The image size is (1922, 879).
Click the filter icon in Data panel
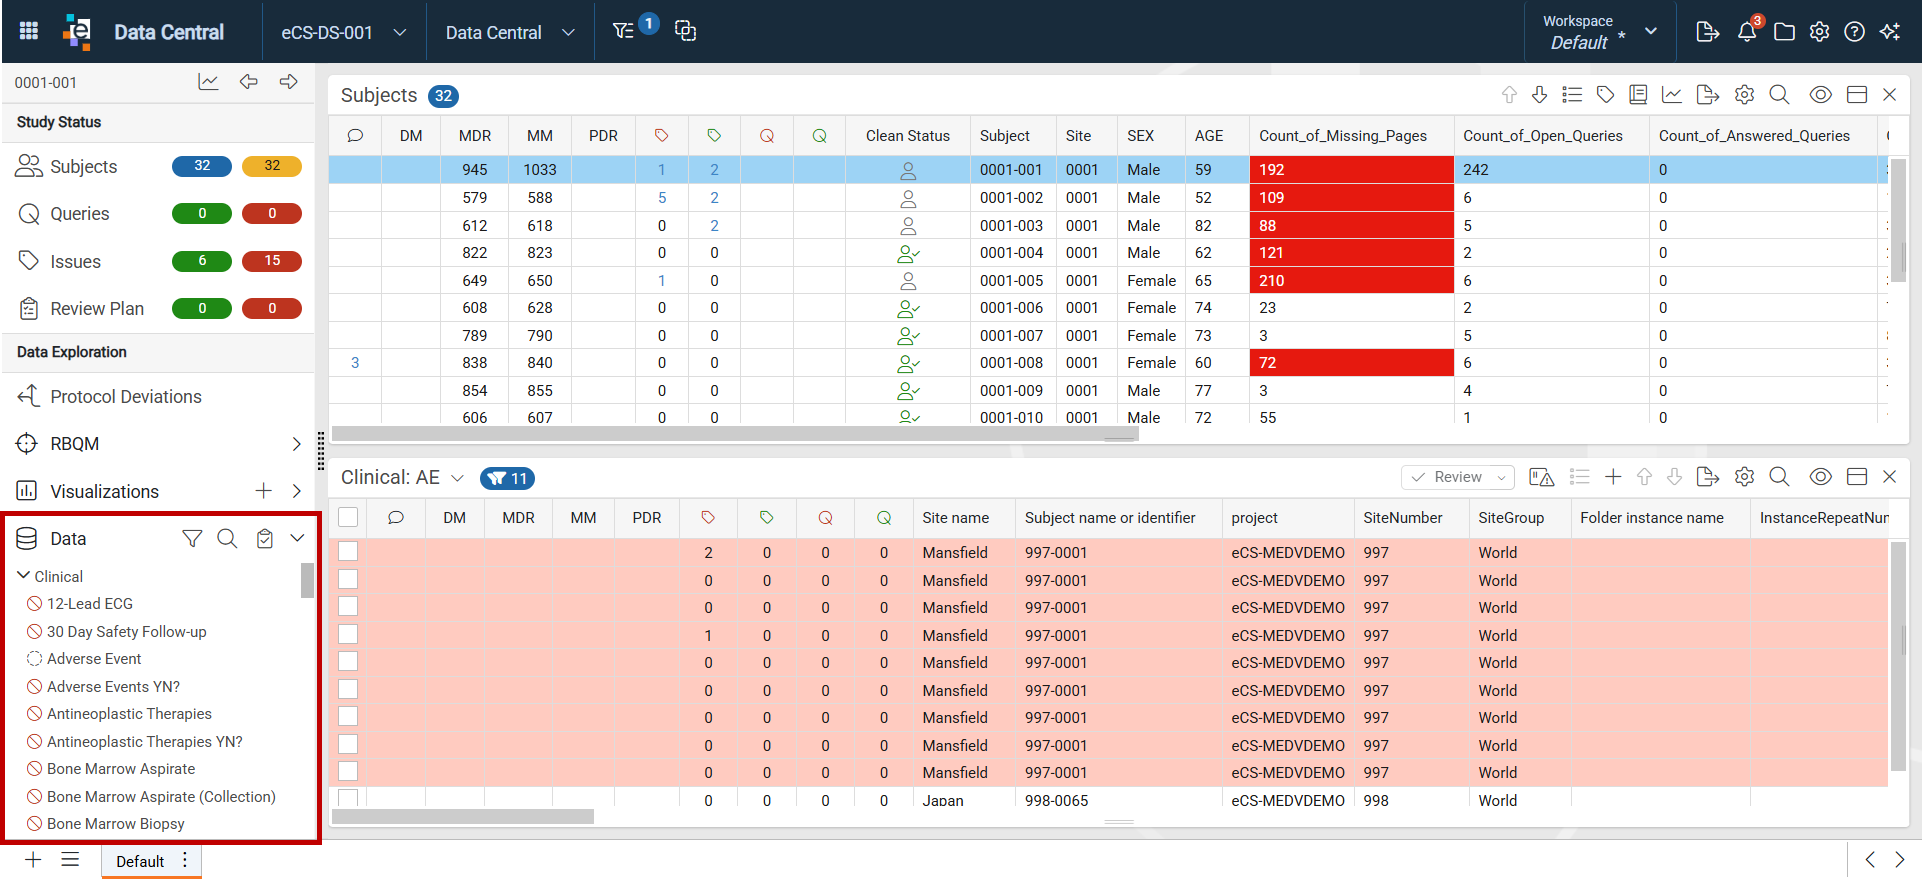[192, 539]
